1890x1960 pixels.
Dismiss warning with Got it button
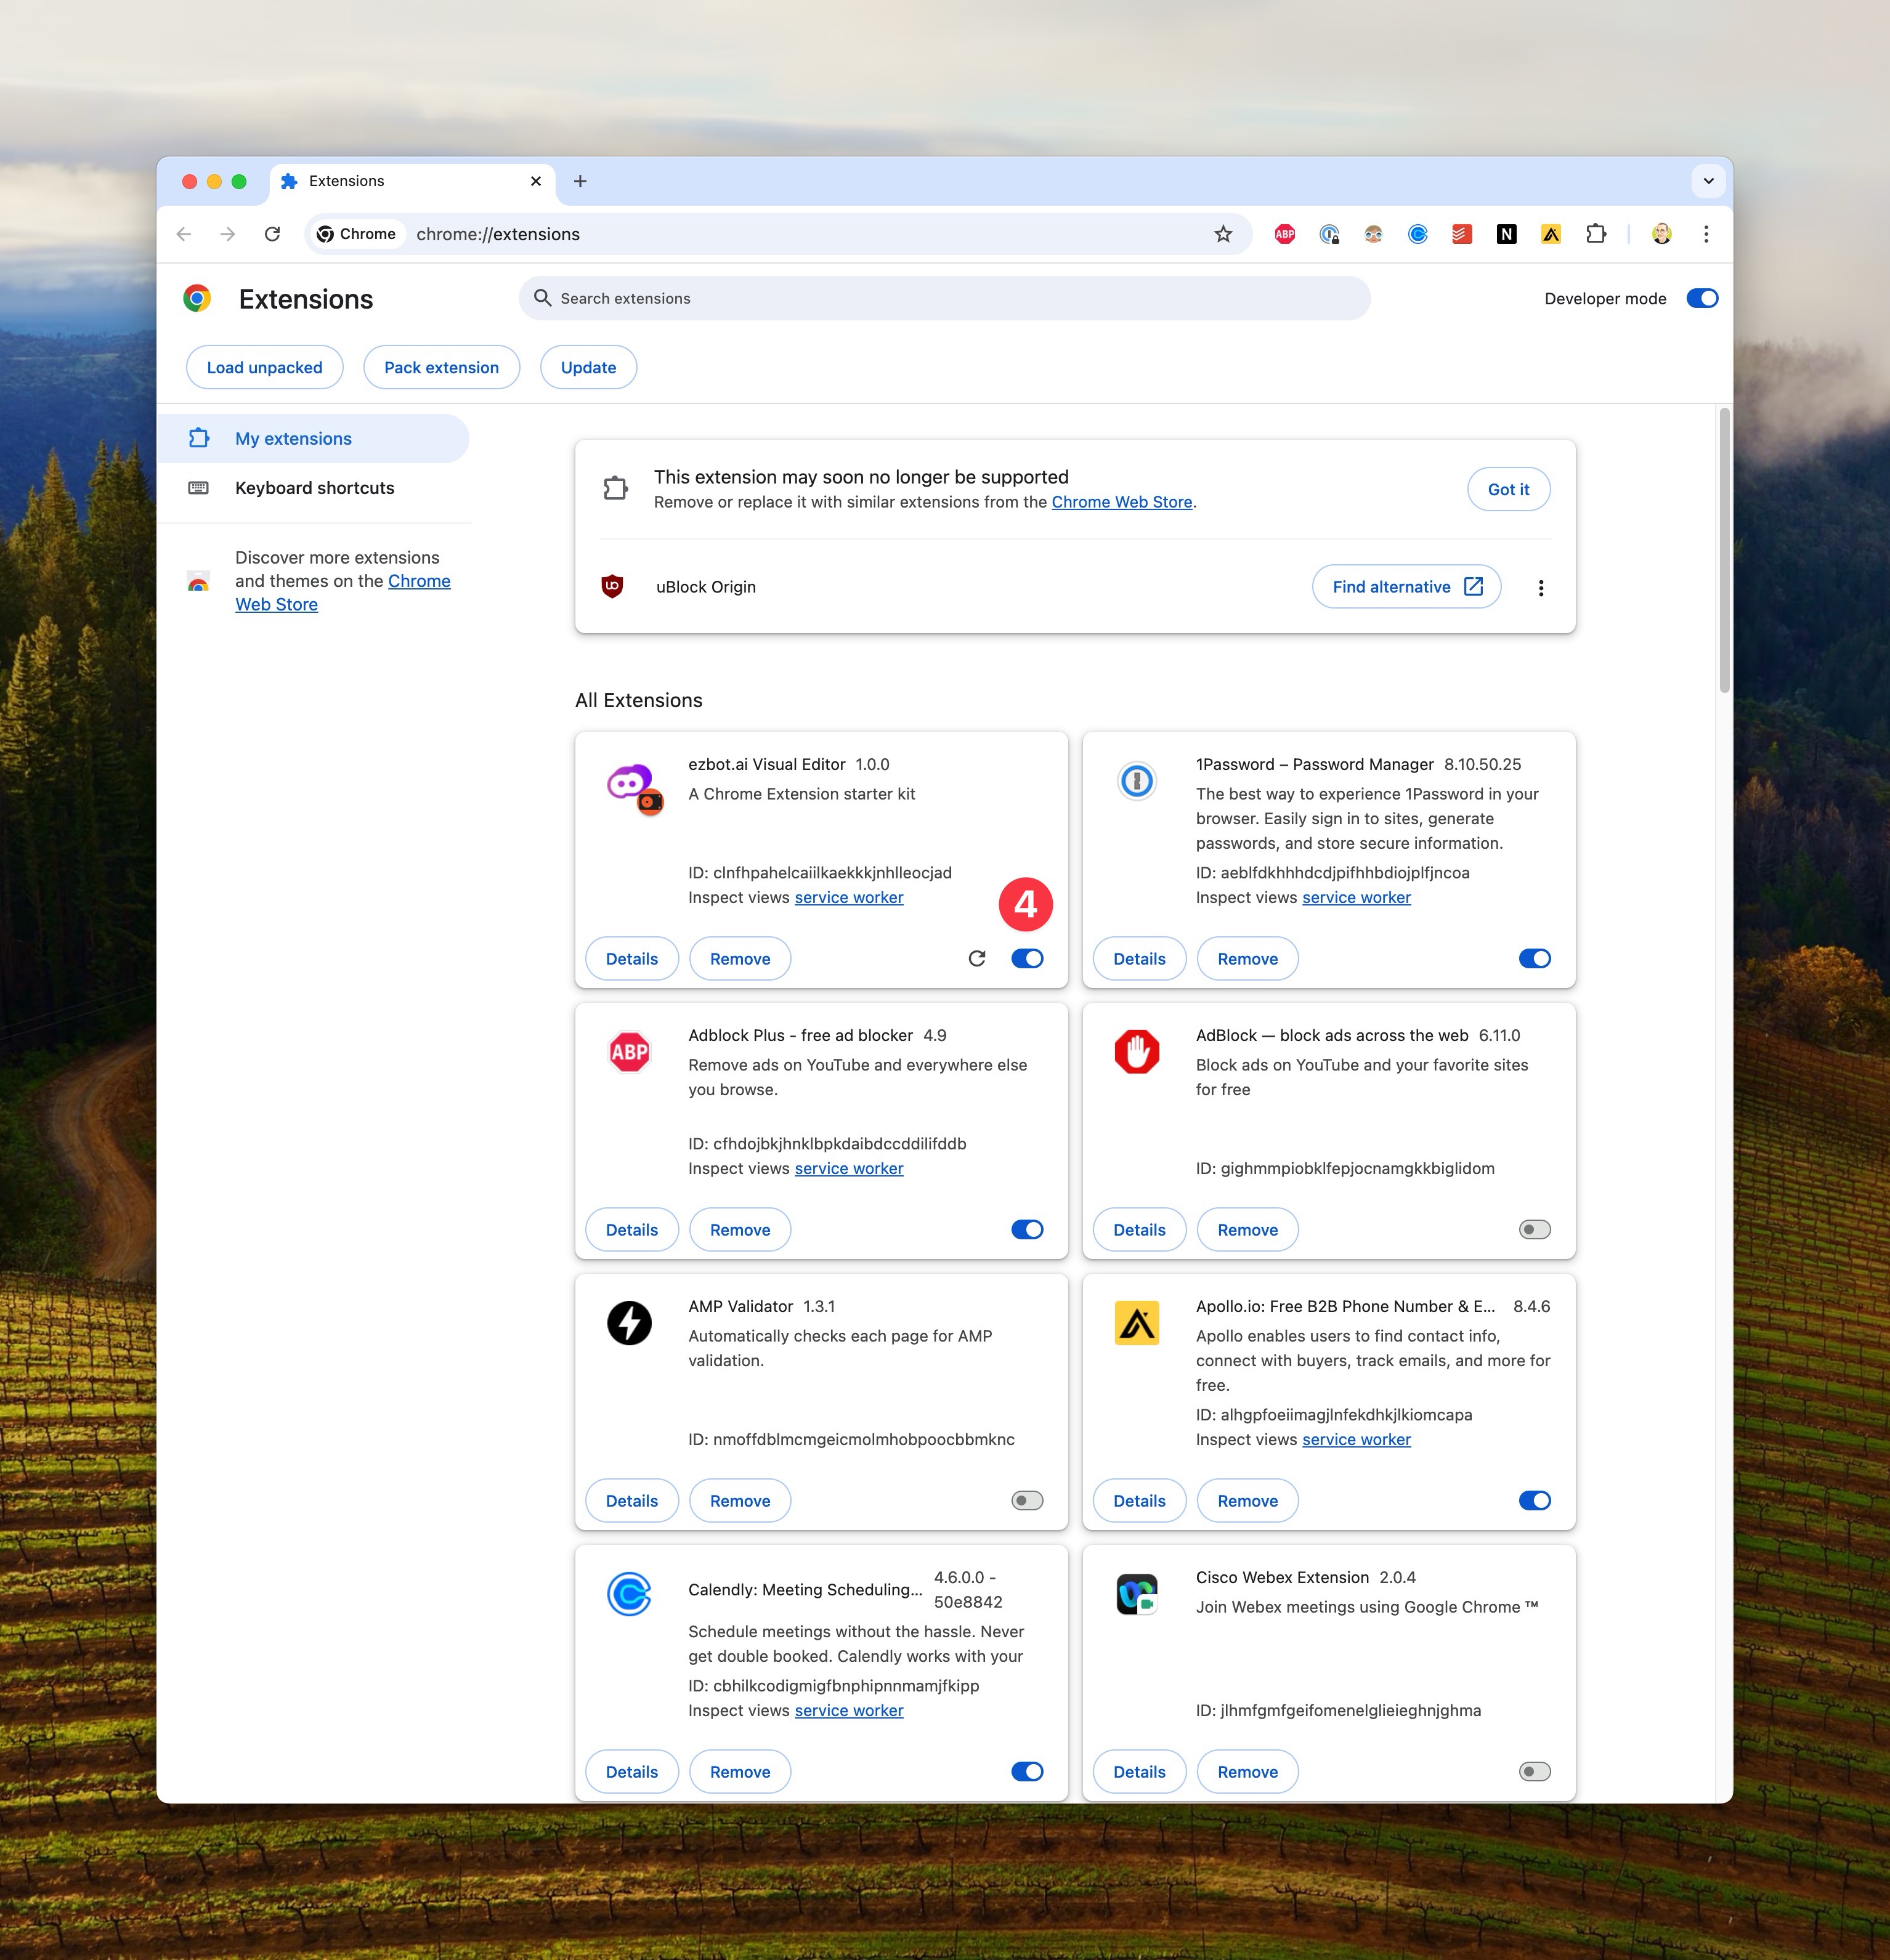(1508, 489)
